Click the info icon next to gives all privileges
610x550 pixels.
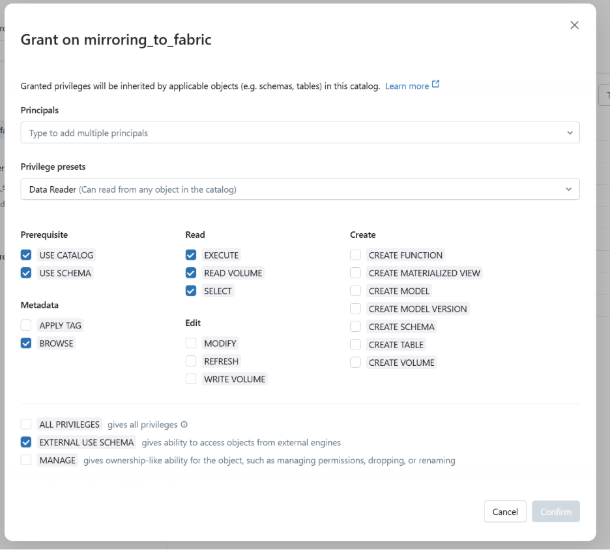184,424
